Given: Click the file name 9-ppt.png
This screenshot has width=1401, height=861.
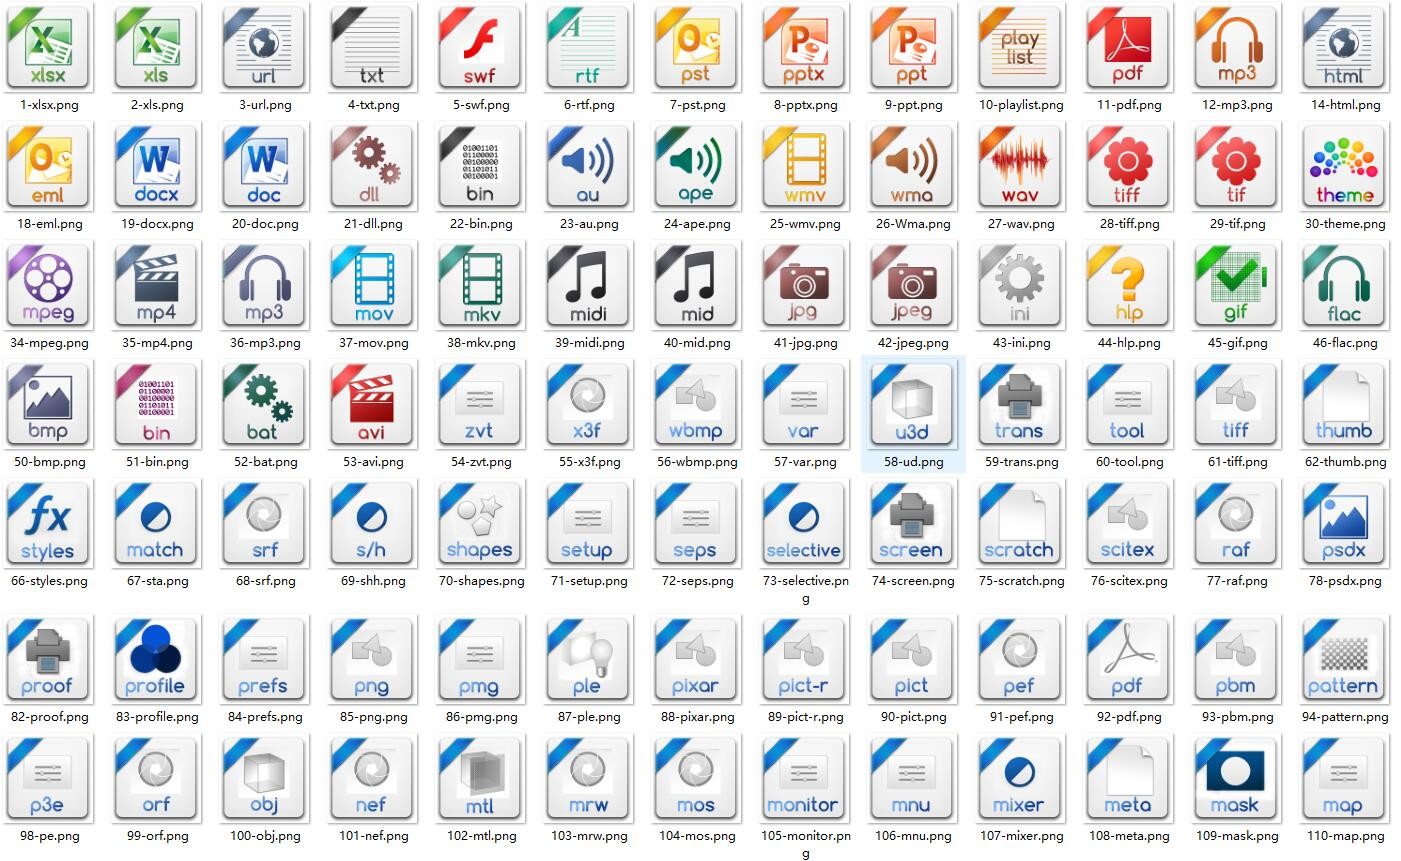Looking at the screenshot, I should pos(913,104).
